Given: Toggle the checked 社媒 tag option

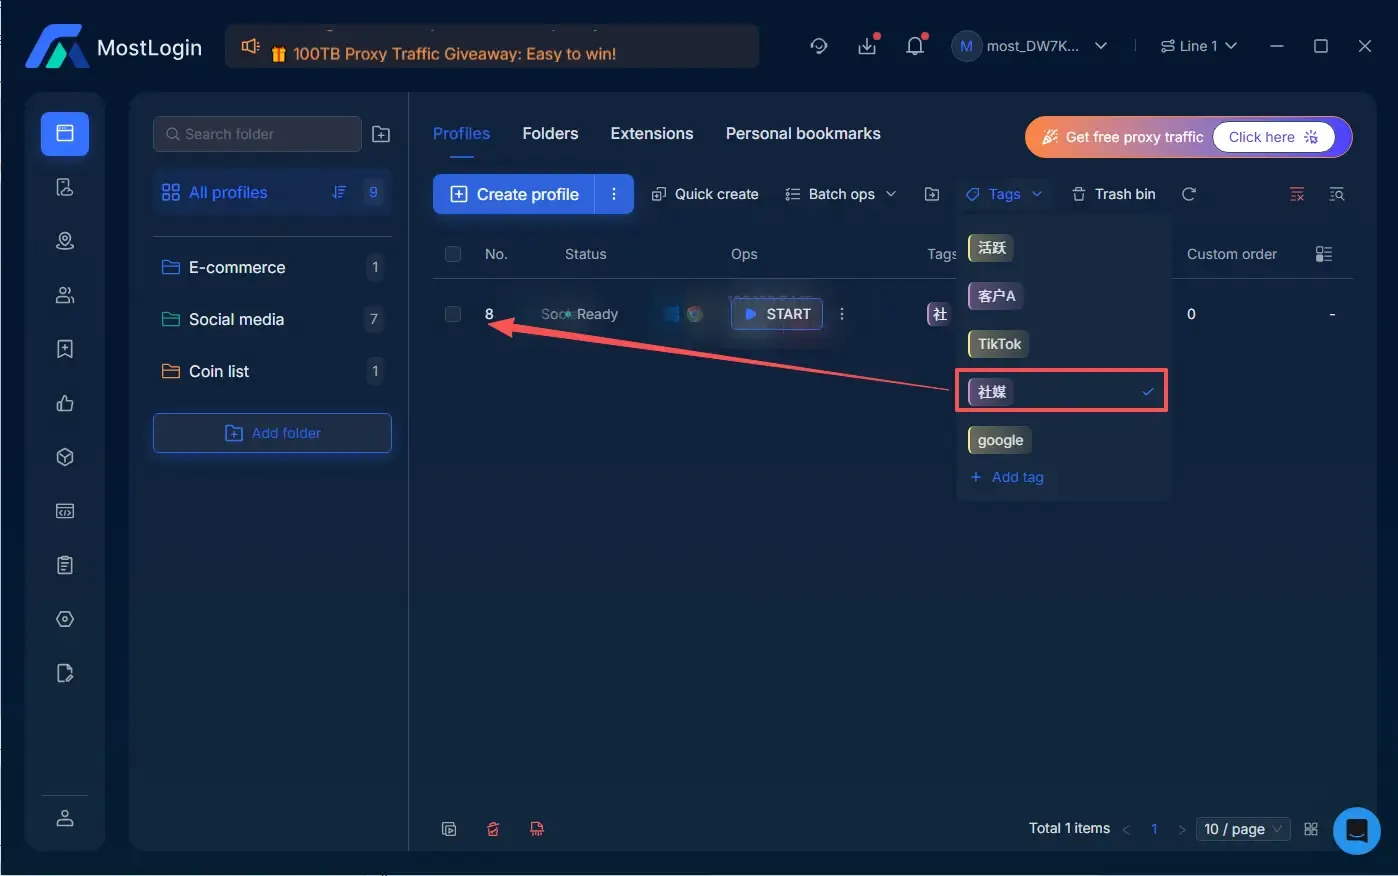Looking at the screenshot, I should point(1061,392).
